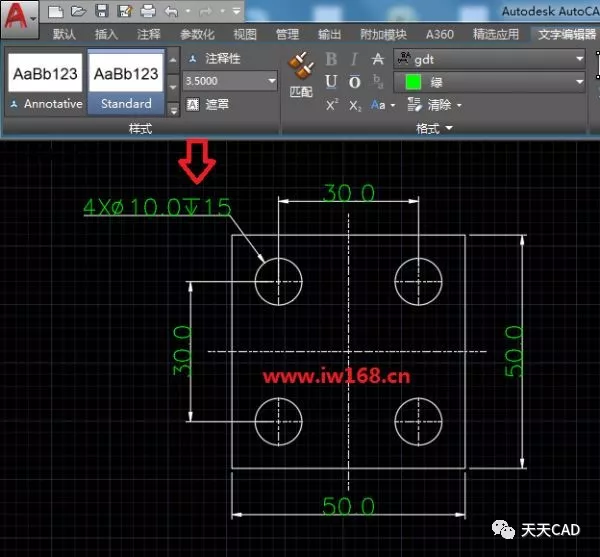Select the left vertical 30.0 dimension
The height and width of the screenshot is (557, 600).
tap(182, 350)
